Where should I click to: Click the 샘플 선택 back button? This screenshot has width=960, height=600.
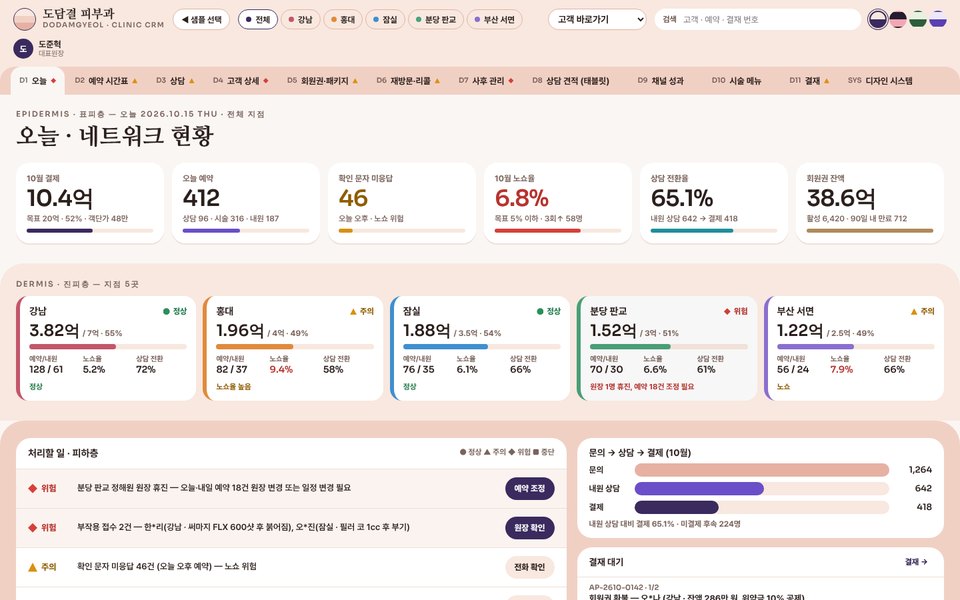(x=201, y=20)
